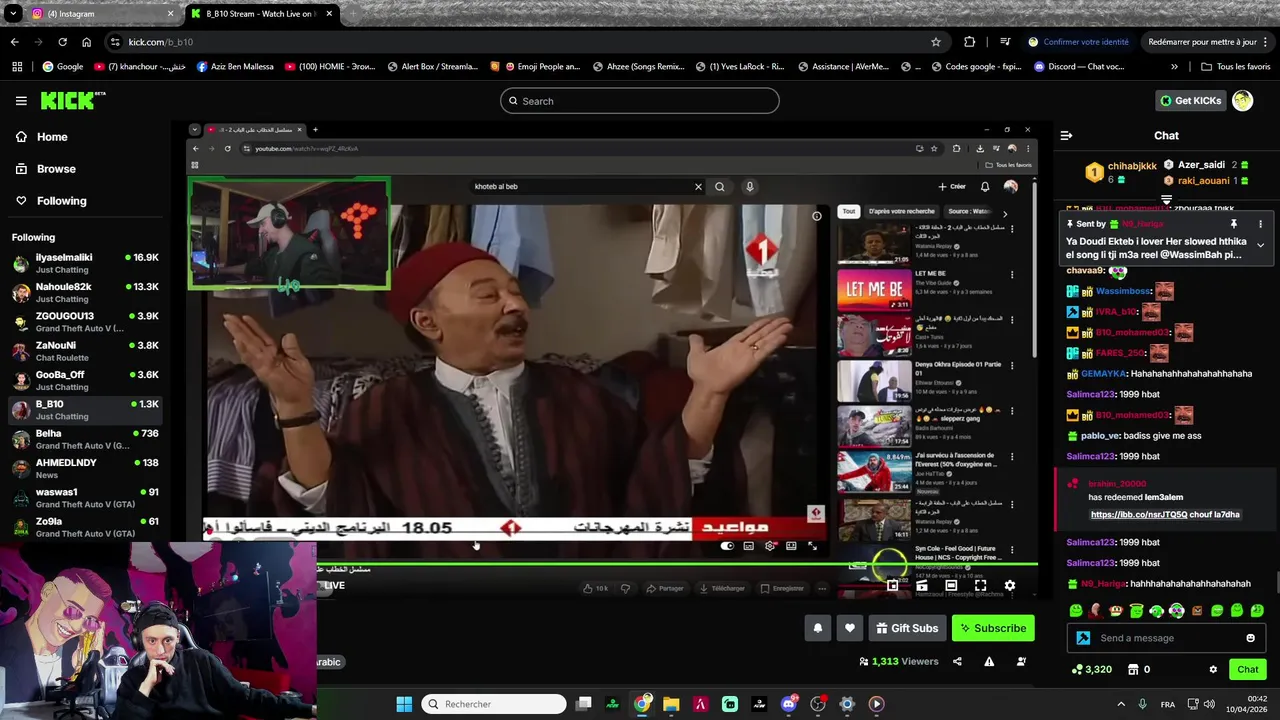Viewport: 1280px width, 720px height.
Task: Click the Gift Subs button
Action: click(x=907, y=628)
